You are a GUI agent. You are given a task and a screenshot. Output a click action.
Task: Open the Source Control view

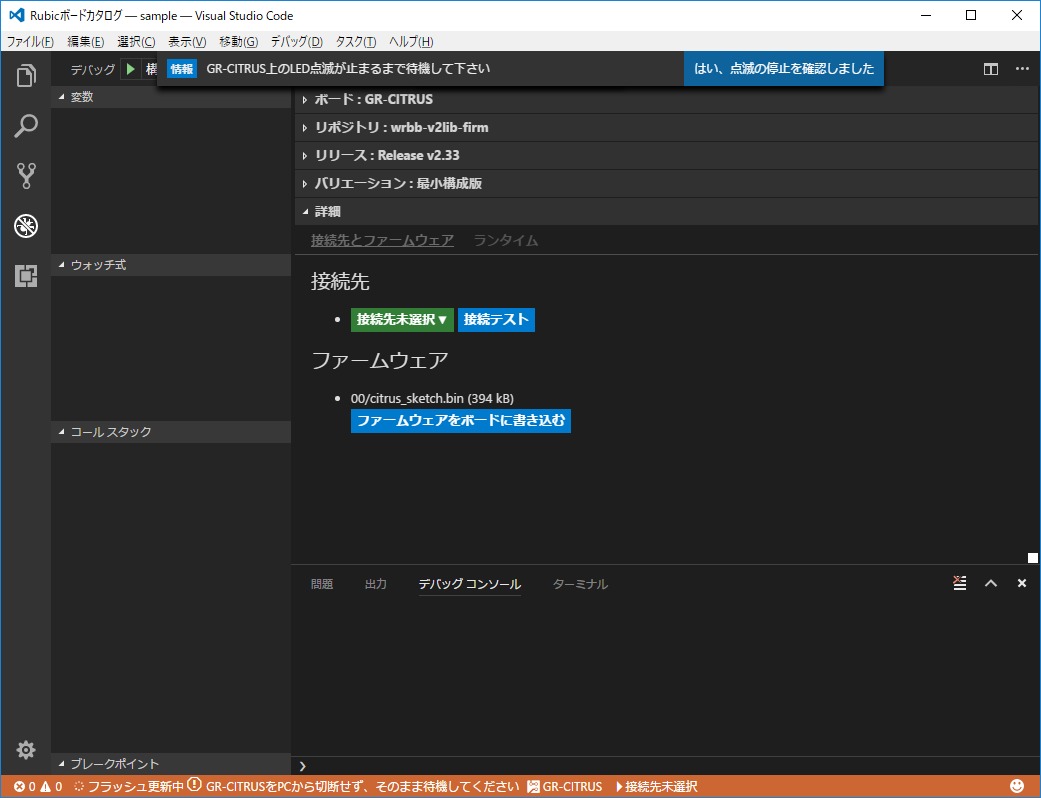pos(26,176)
